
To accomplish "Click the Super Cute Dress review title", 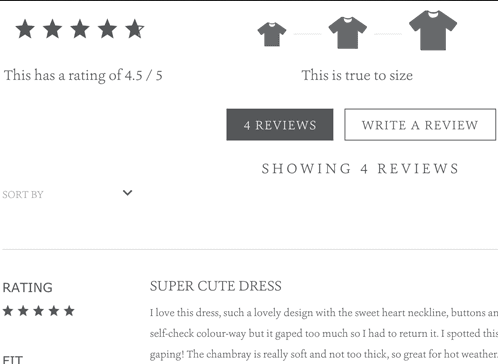I will point(216,286).
